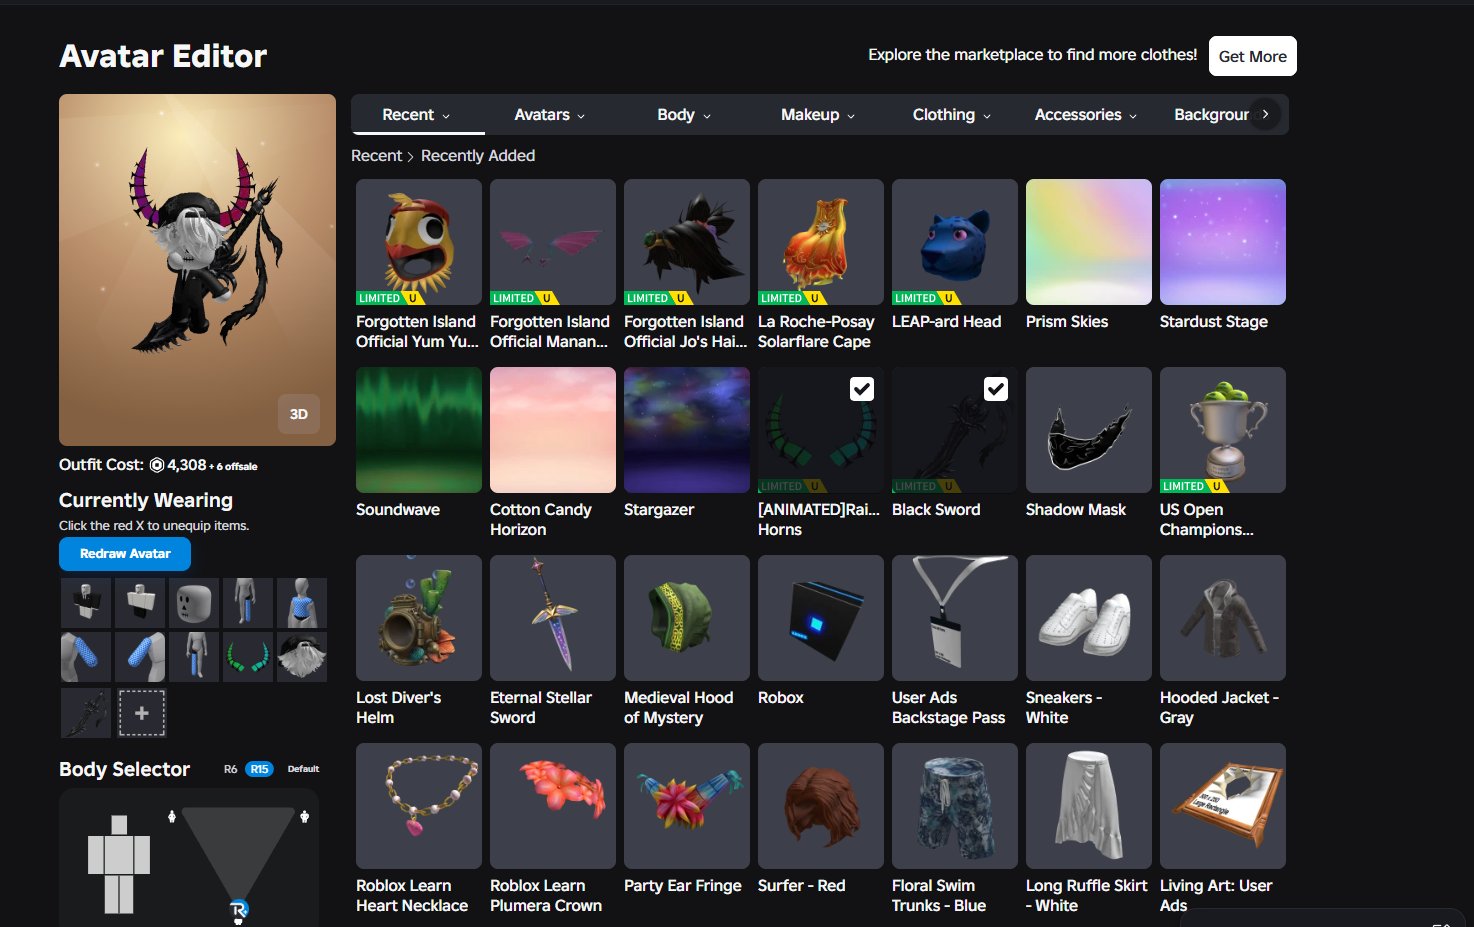Select the R15 body rig option

point(259,769)
